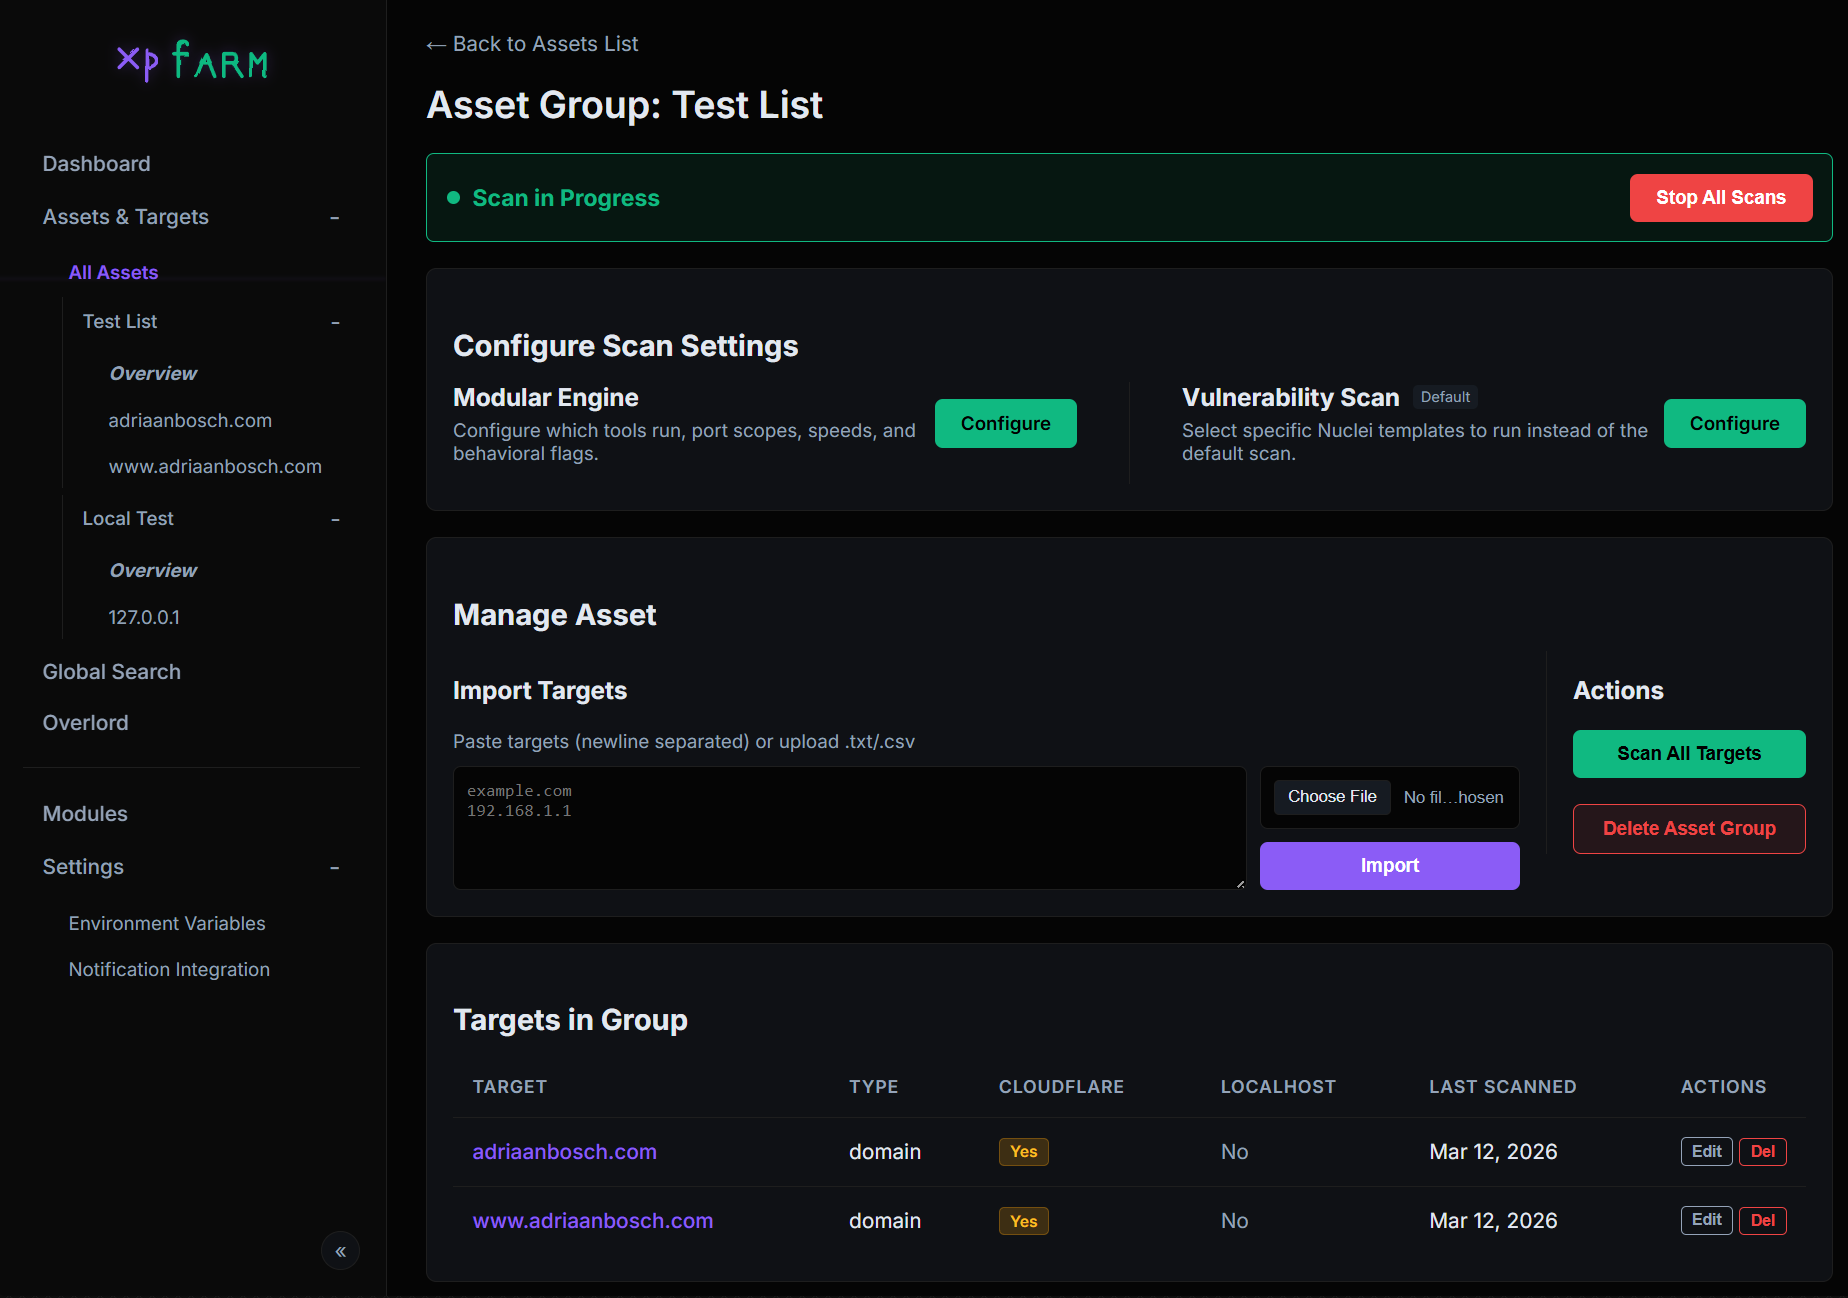Open the Modules sidebar item
The width and height of the screenshot is (1848, 1298).
[x=85, y=814]
